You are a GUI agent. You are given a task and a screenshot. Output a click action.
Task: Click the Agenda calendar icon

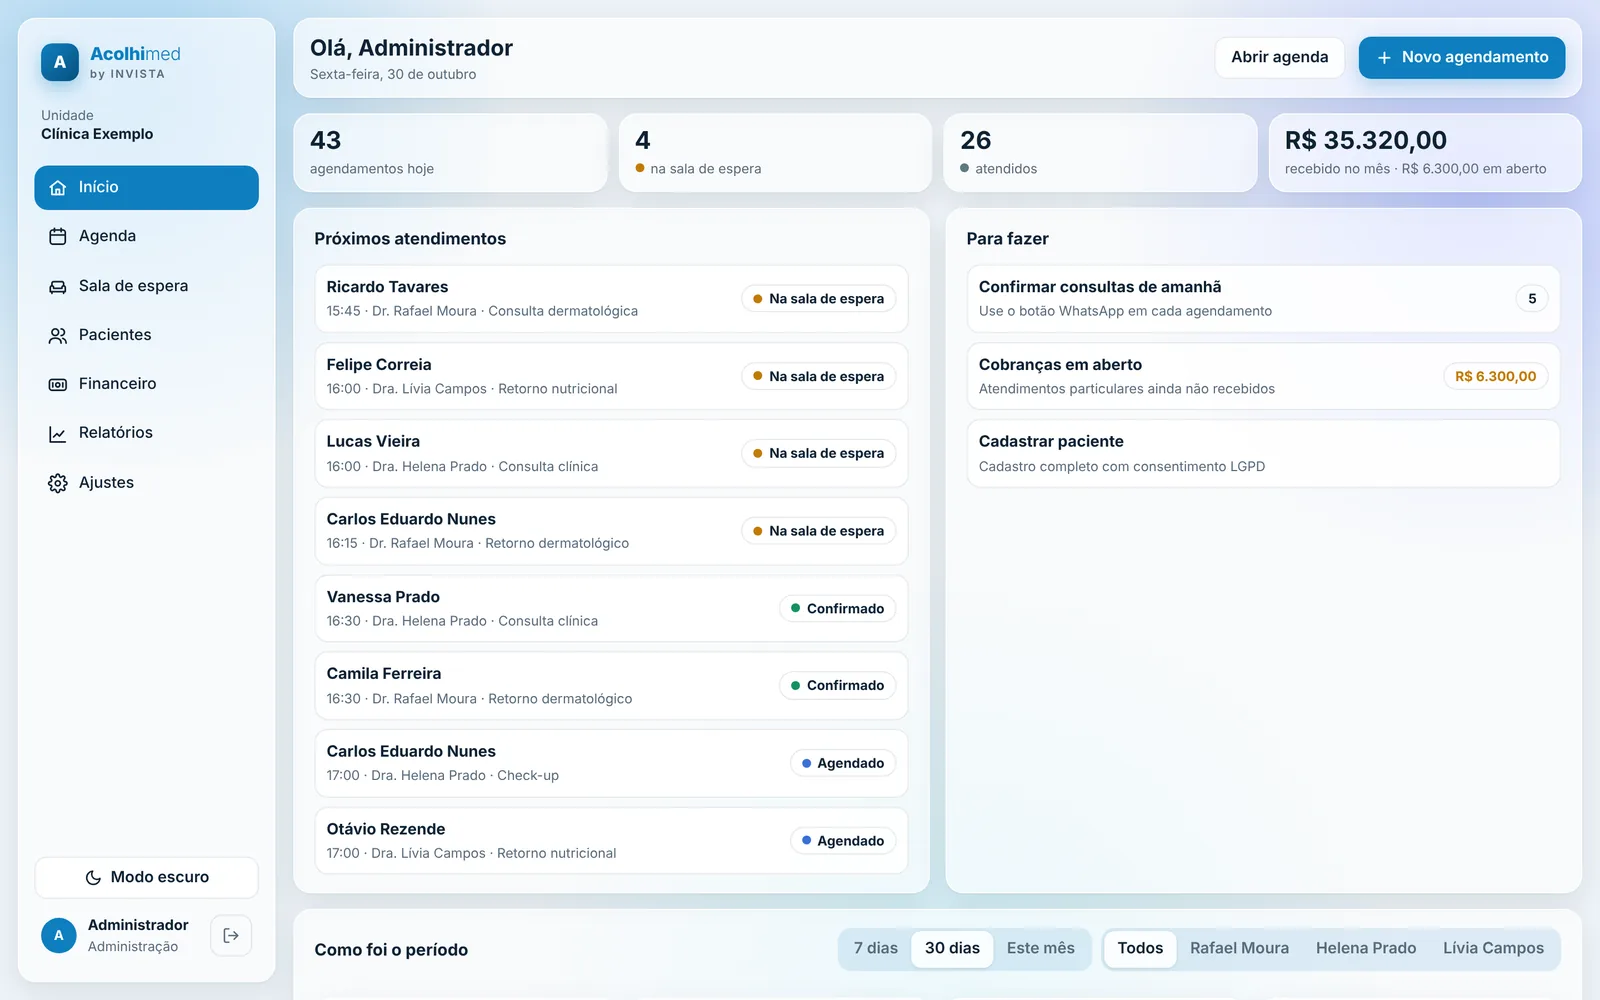point(58,236)
